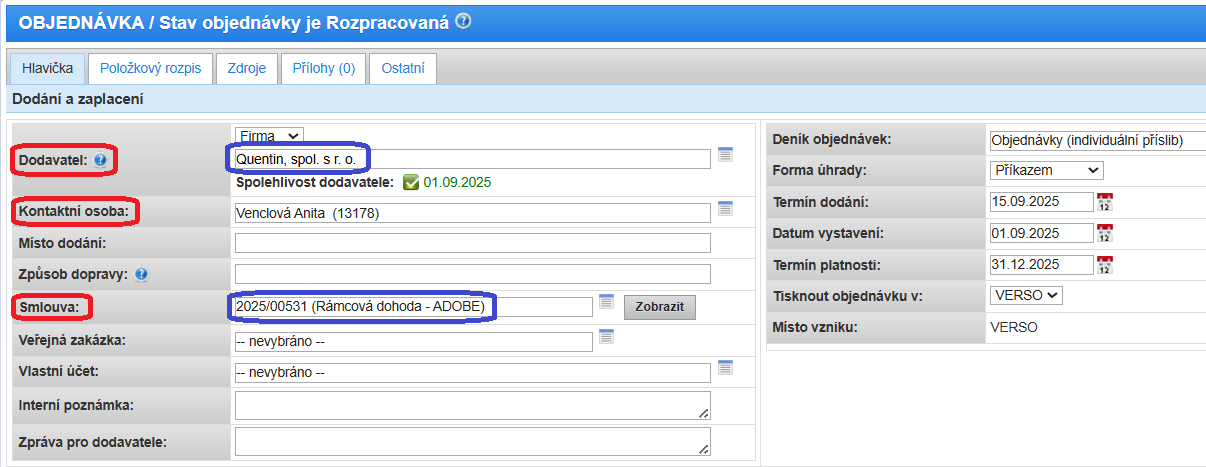Click the info icon beside Dodavatel label

[100, 159]
